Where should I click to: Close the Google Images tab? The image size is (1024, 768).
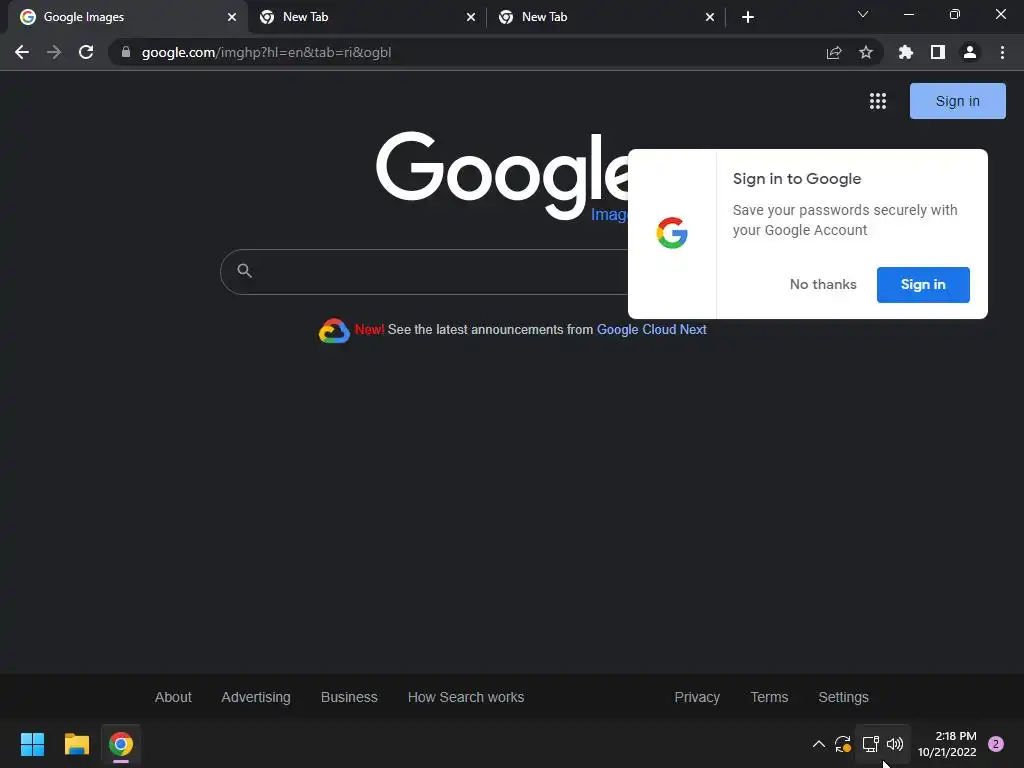(x=232, y=17)
